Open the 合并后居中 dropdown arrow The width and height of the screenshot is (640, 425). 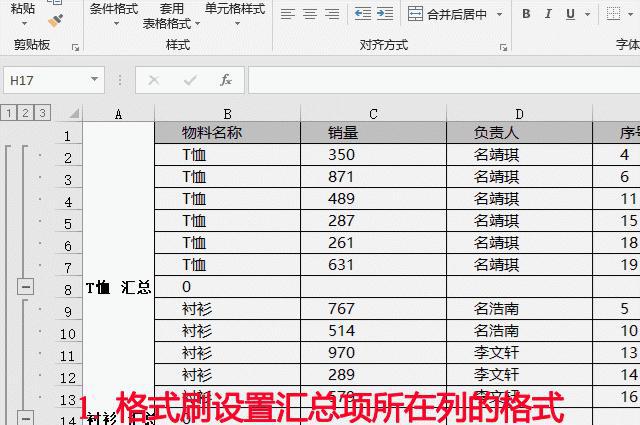point(499,15)
